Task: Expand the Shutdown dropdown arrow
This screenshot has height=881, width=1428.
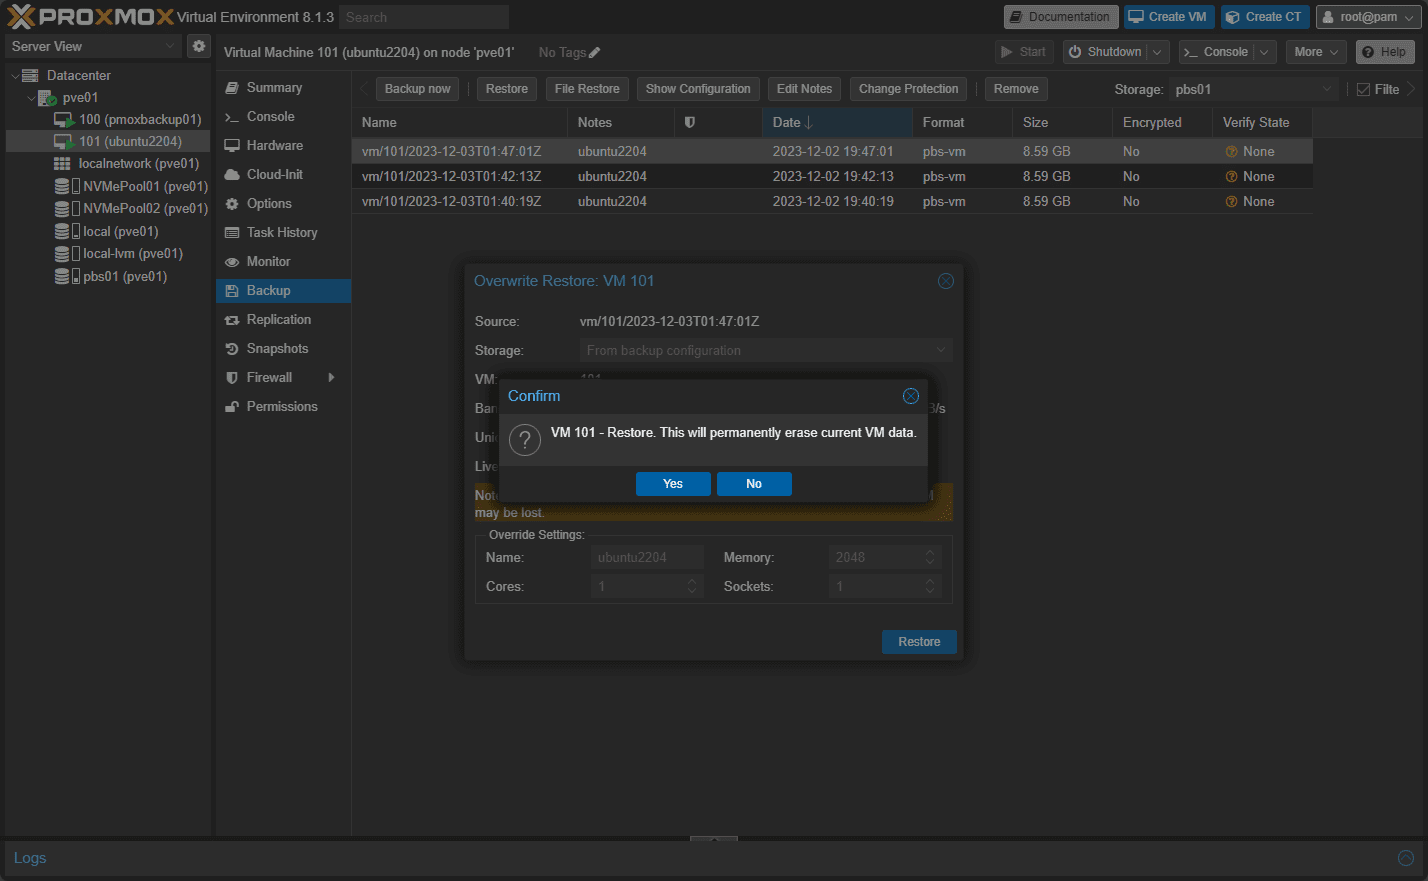Action: pyautogui.click(x=1157, y=52)
